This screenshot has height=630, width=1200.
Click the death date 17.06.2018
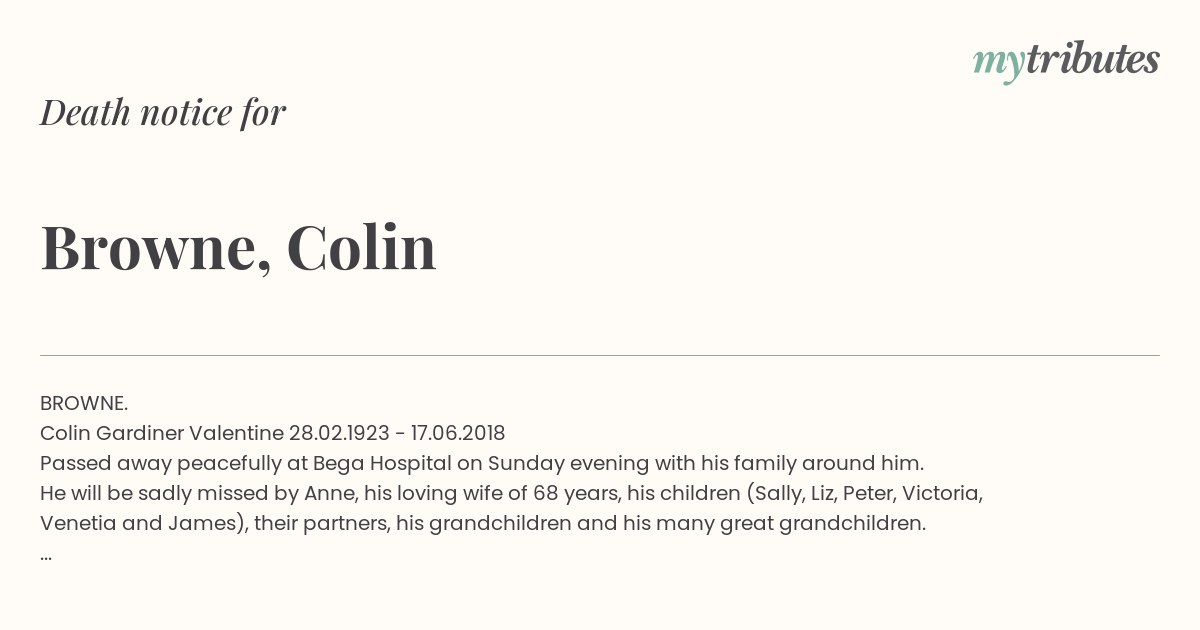[458, 433]
